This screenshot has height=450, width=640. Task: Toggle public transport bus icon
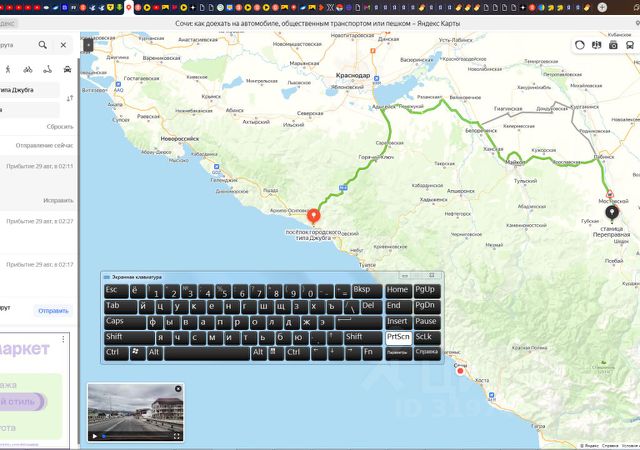click(630, 45)
